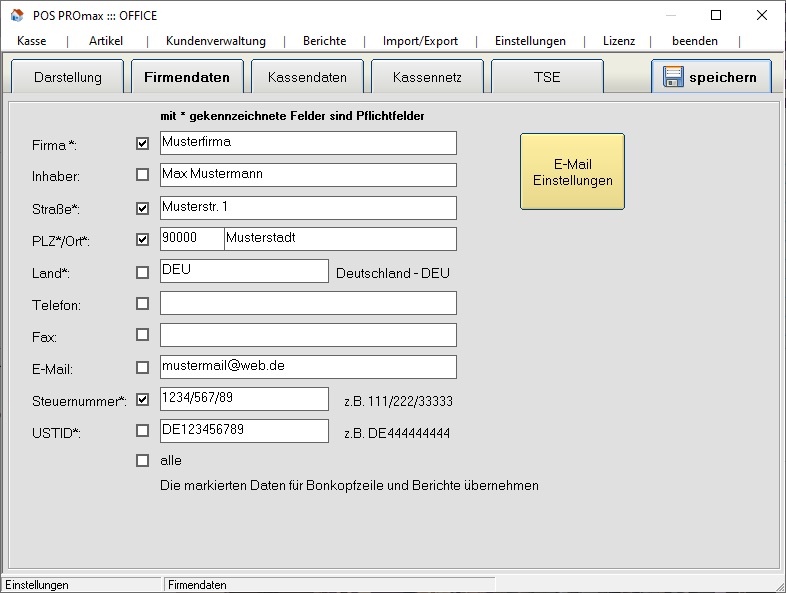Click into the Firma field 'Musterfirma'
The image size is (786, 593).
click(308, 143)
